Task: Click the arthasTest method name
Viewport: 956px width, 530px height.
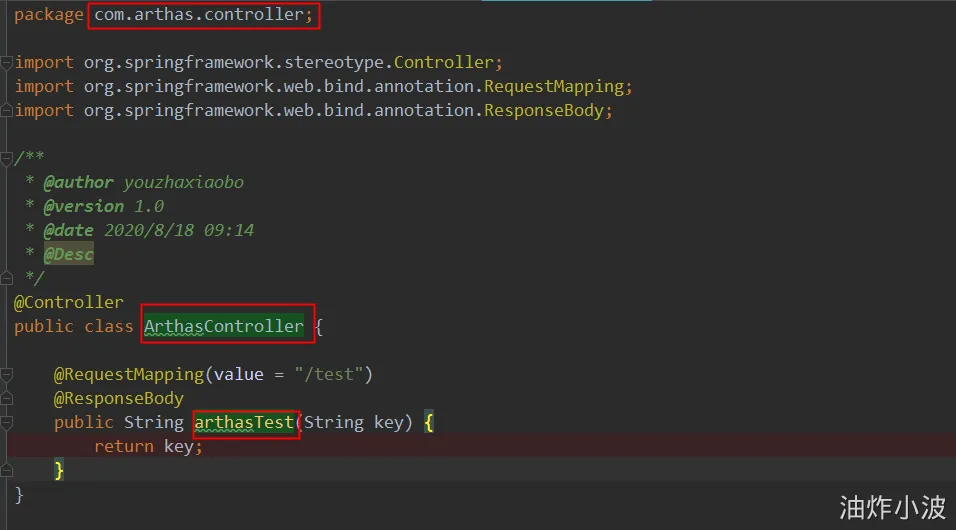Action: (245, 422)
